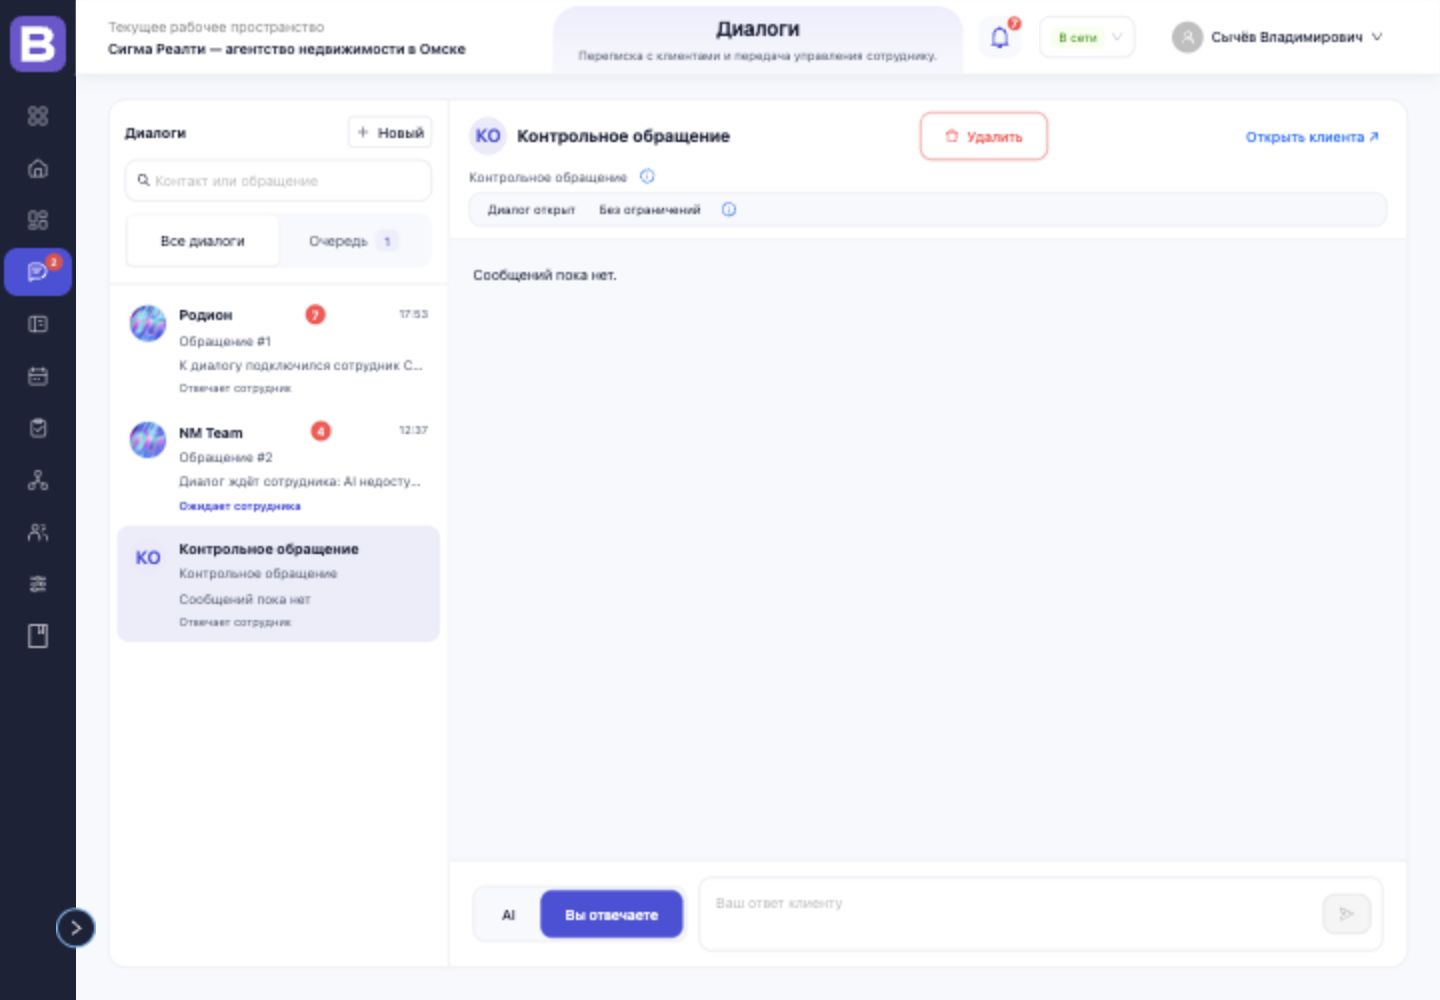Viewport: 1440px width, 1000px height.
Task: Open the calendar icon in the sidebar
Action: [38, 376]
